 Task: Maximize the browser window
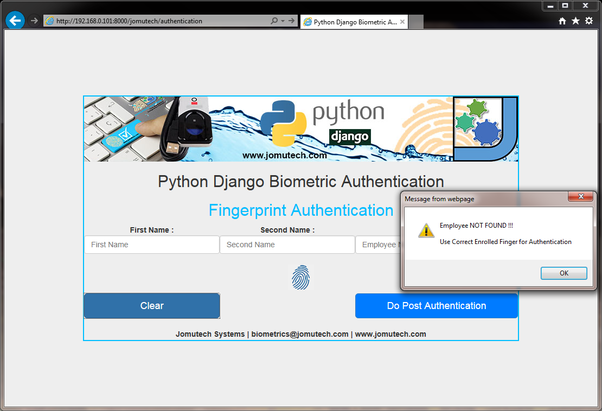(565, 6)
